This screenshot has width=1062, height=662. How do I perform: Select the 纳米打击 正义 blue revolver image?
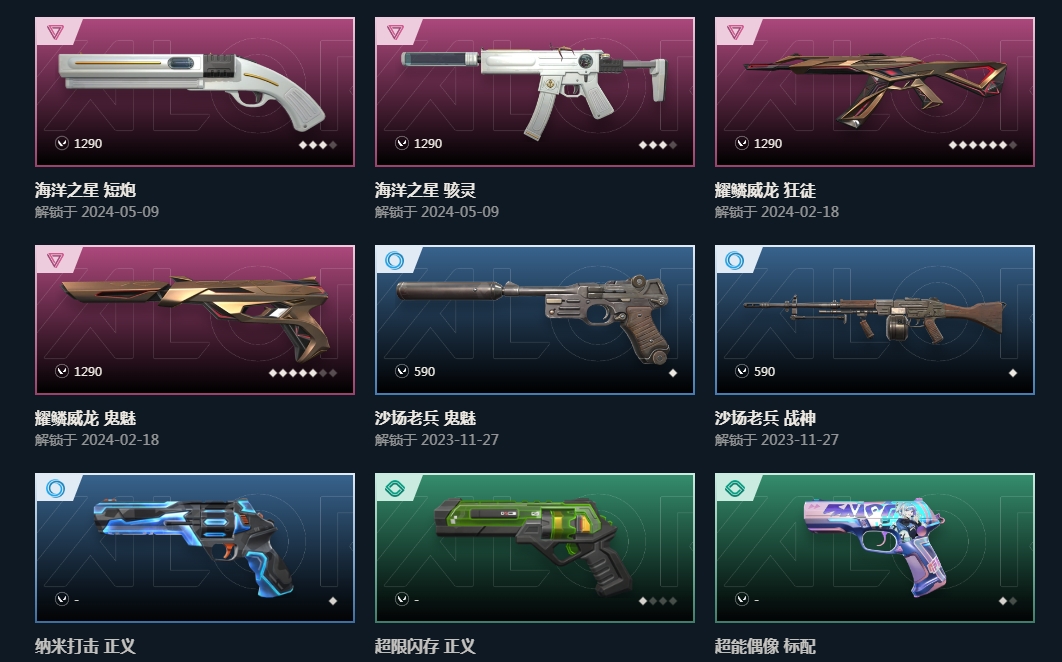pos(194,547)
